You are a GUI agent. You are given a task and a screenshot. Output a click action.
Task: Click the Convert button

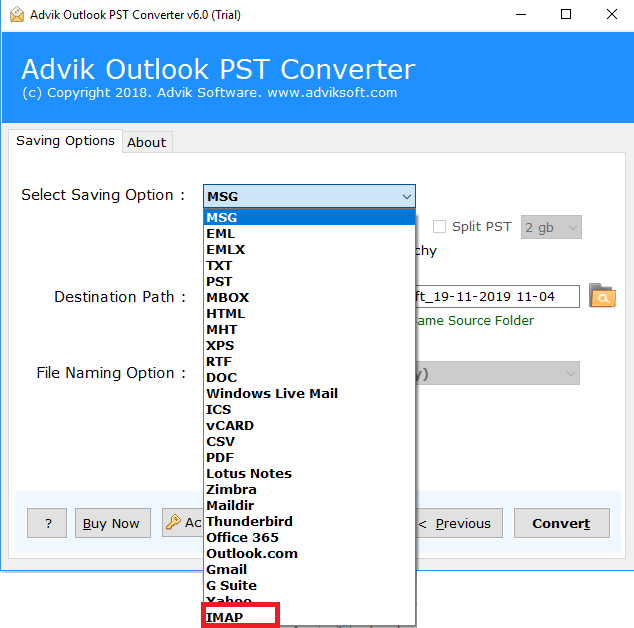tap(562, 523)
